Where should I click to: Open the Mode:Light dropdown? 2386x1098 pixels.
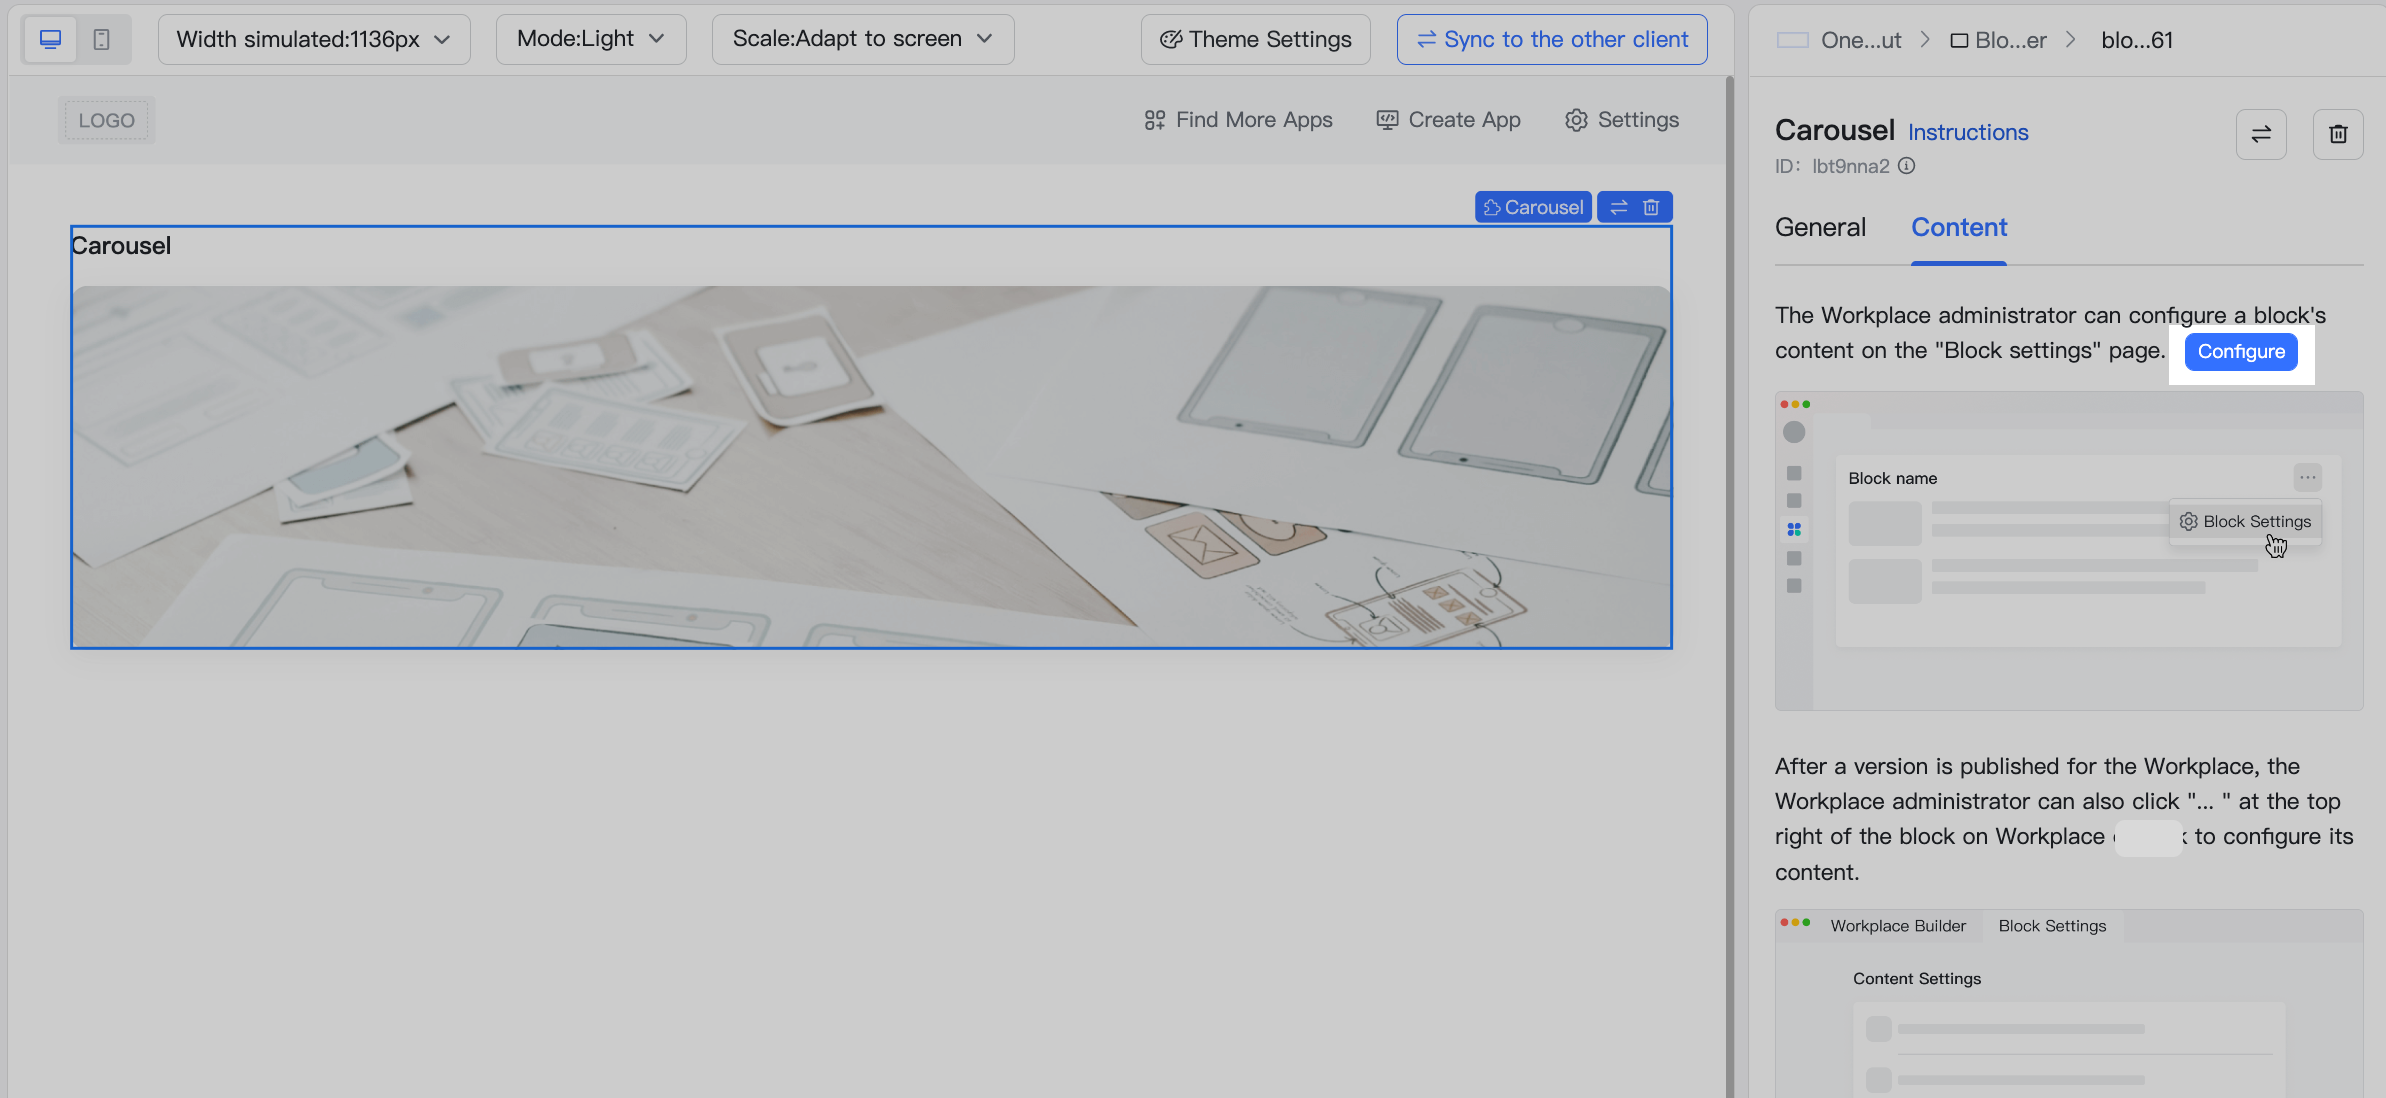click(590, 40)
